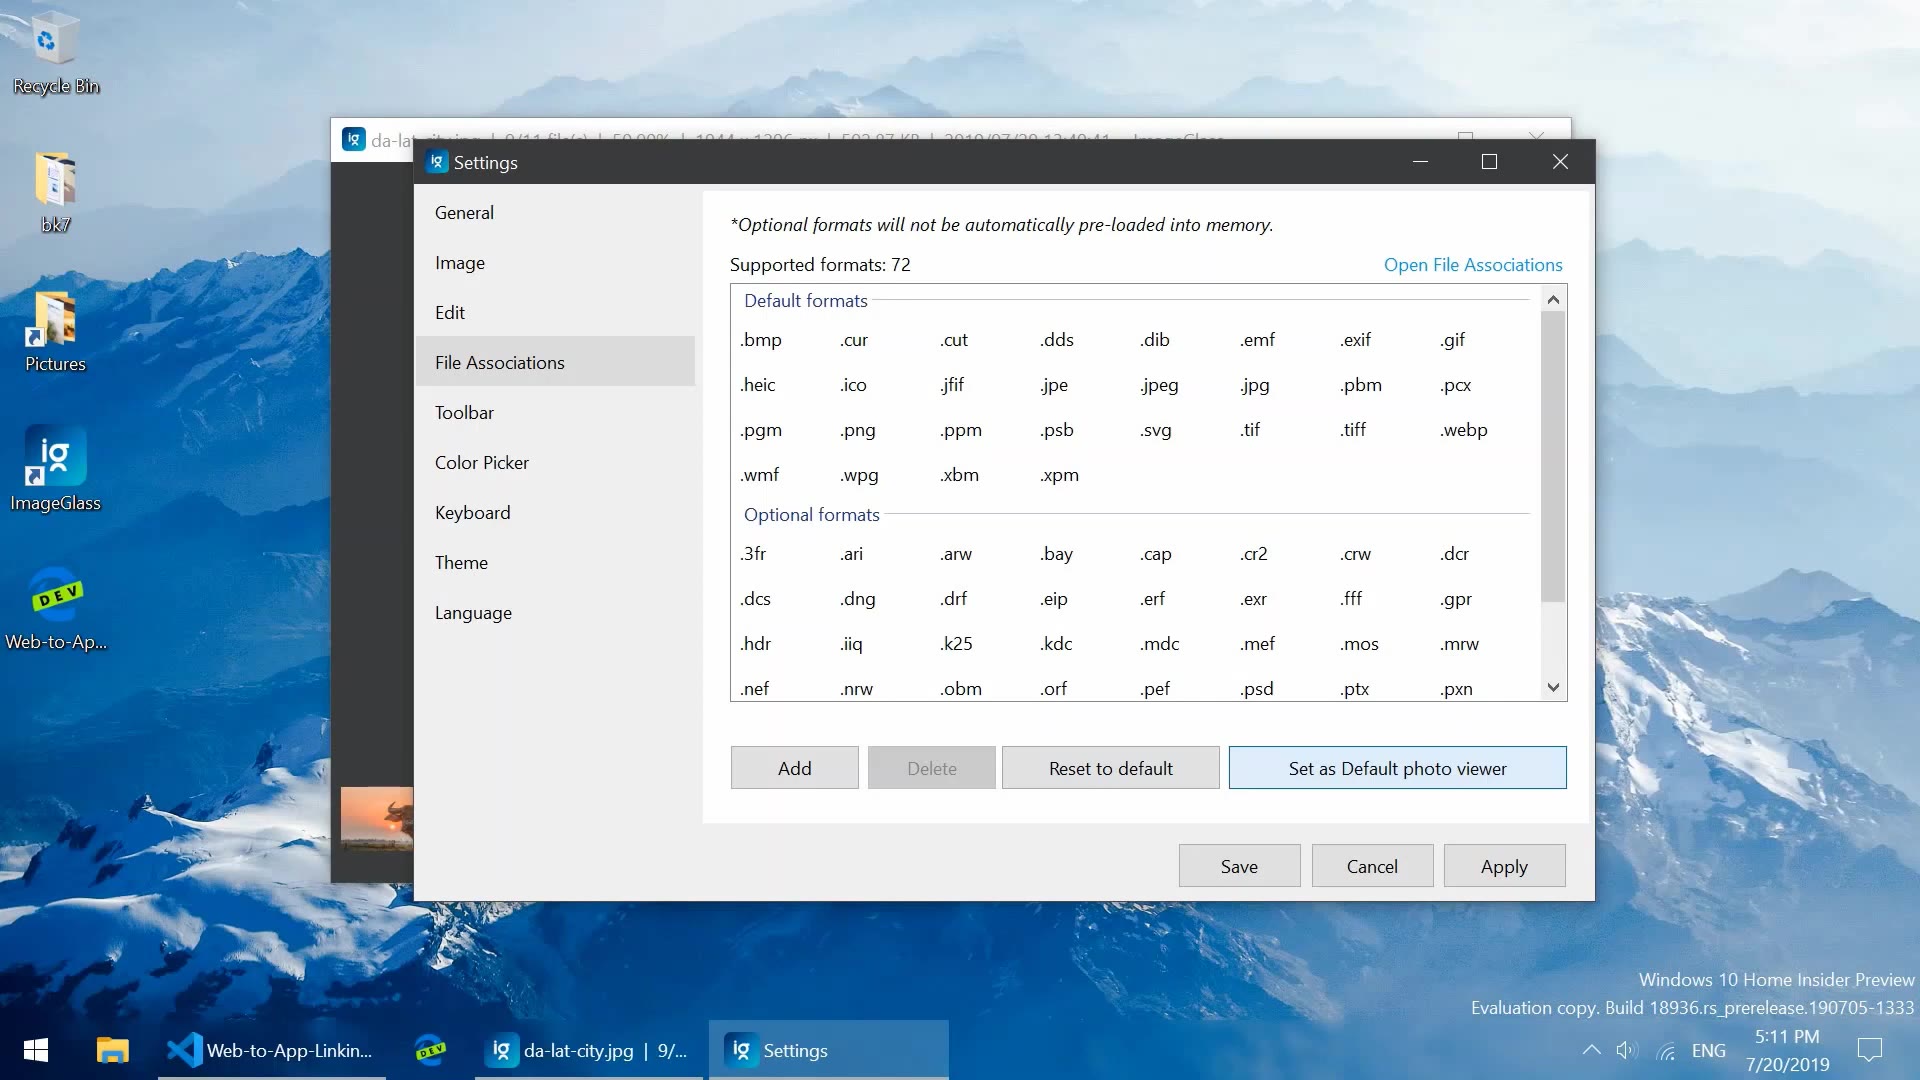Open the Language settings tab
Image resolution: width=1920 pixels, height=1080 pixels.
555,612
